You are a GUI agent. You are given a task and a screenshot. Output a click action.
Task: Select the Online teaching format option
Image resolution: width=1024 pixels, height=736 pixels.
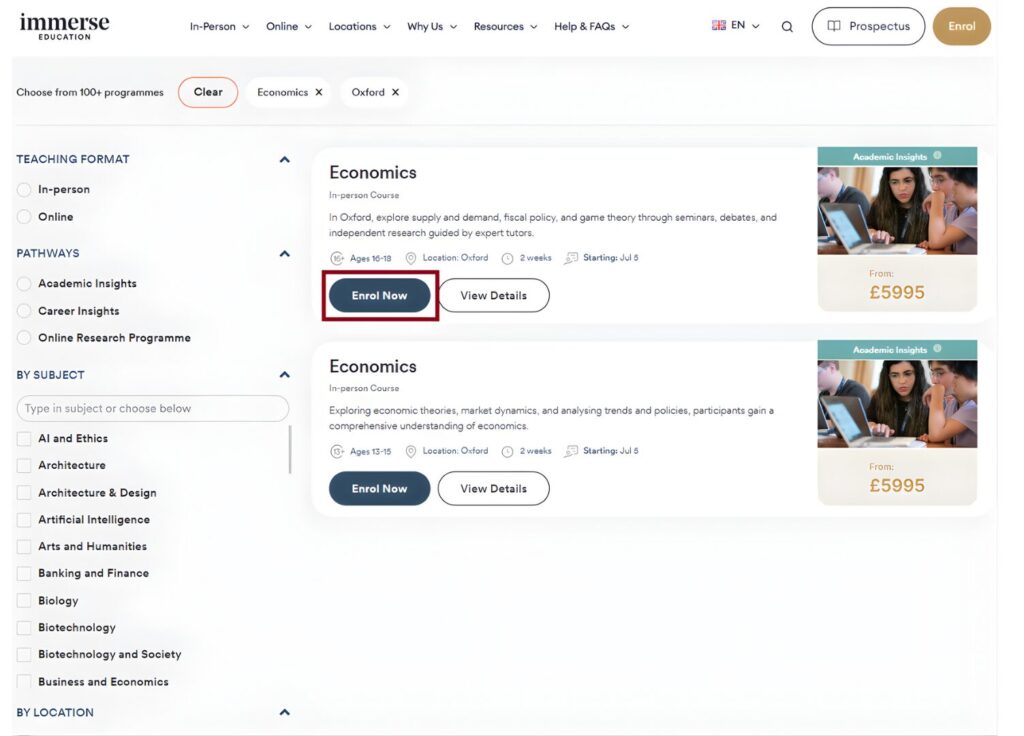(24, 217)
